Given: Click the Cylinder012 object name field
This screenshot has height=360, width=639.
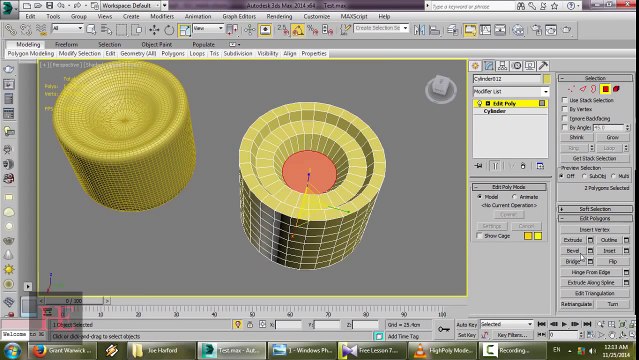Looking at the screenshot, I should pos(507,79).
